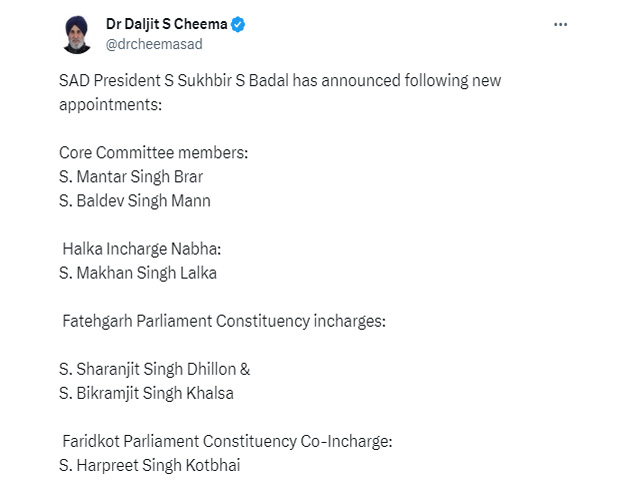640x480 pixels.
Task: Select the name S. Harpreet Singh Kotbhai
Action: point(150,465)
